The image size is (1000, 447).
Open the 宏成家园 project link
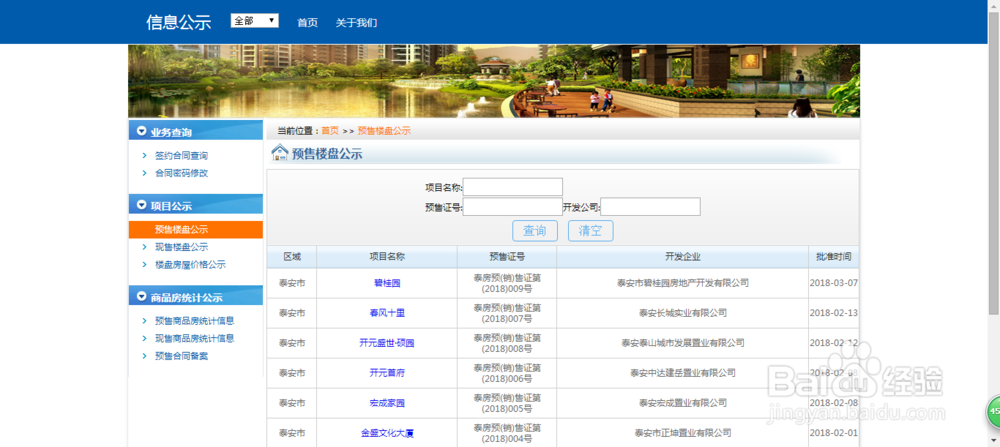coord(387,403)
